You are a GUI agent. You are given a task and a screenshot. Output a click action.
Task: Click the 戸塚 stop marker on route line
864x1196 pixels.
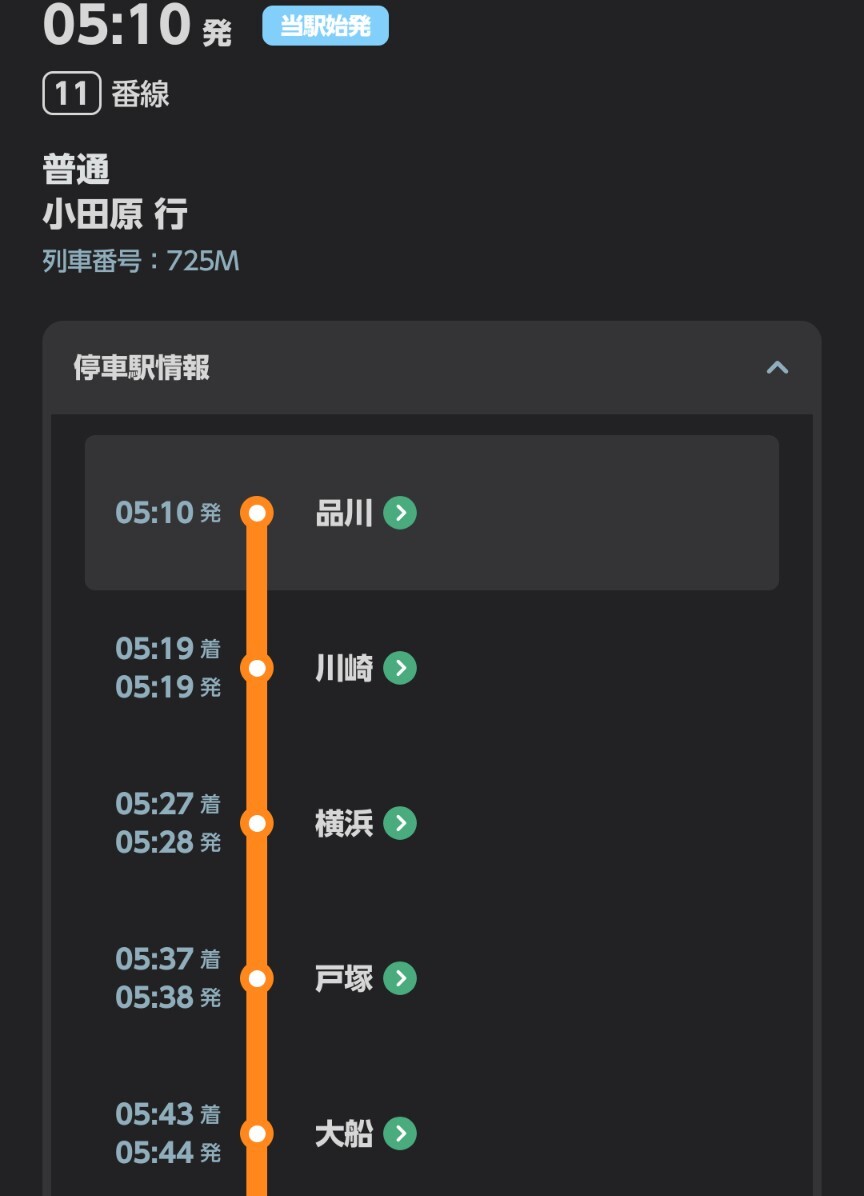(x=257, y=978)
